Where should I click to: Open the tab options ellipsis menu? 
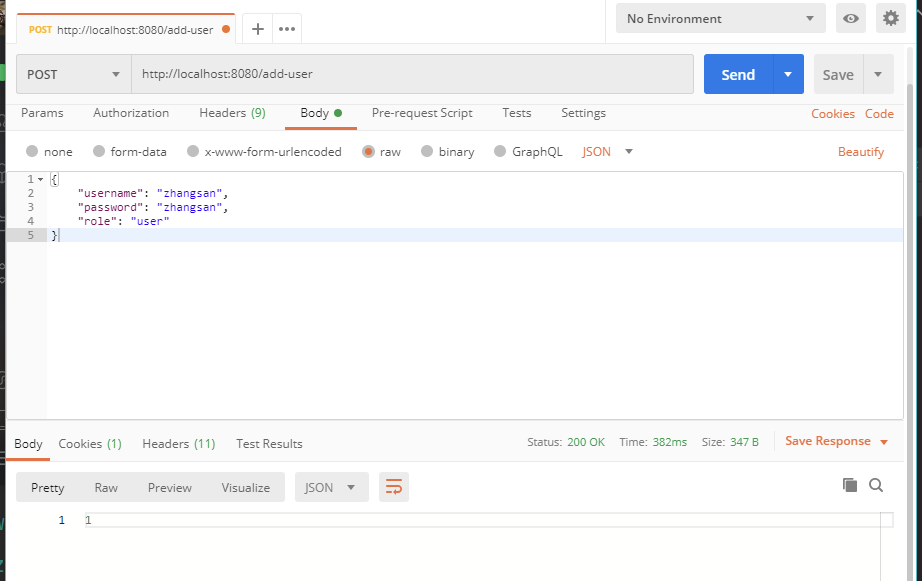[287, 29]
